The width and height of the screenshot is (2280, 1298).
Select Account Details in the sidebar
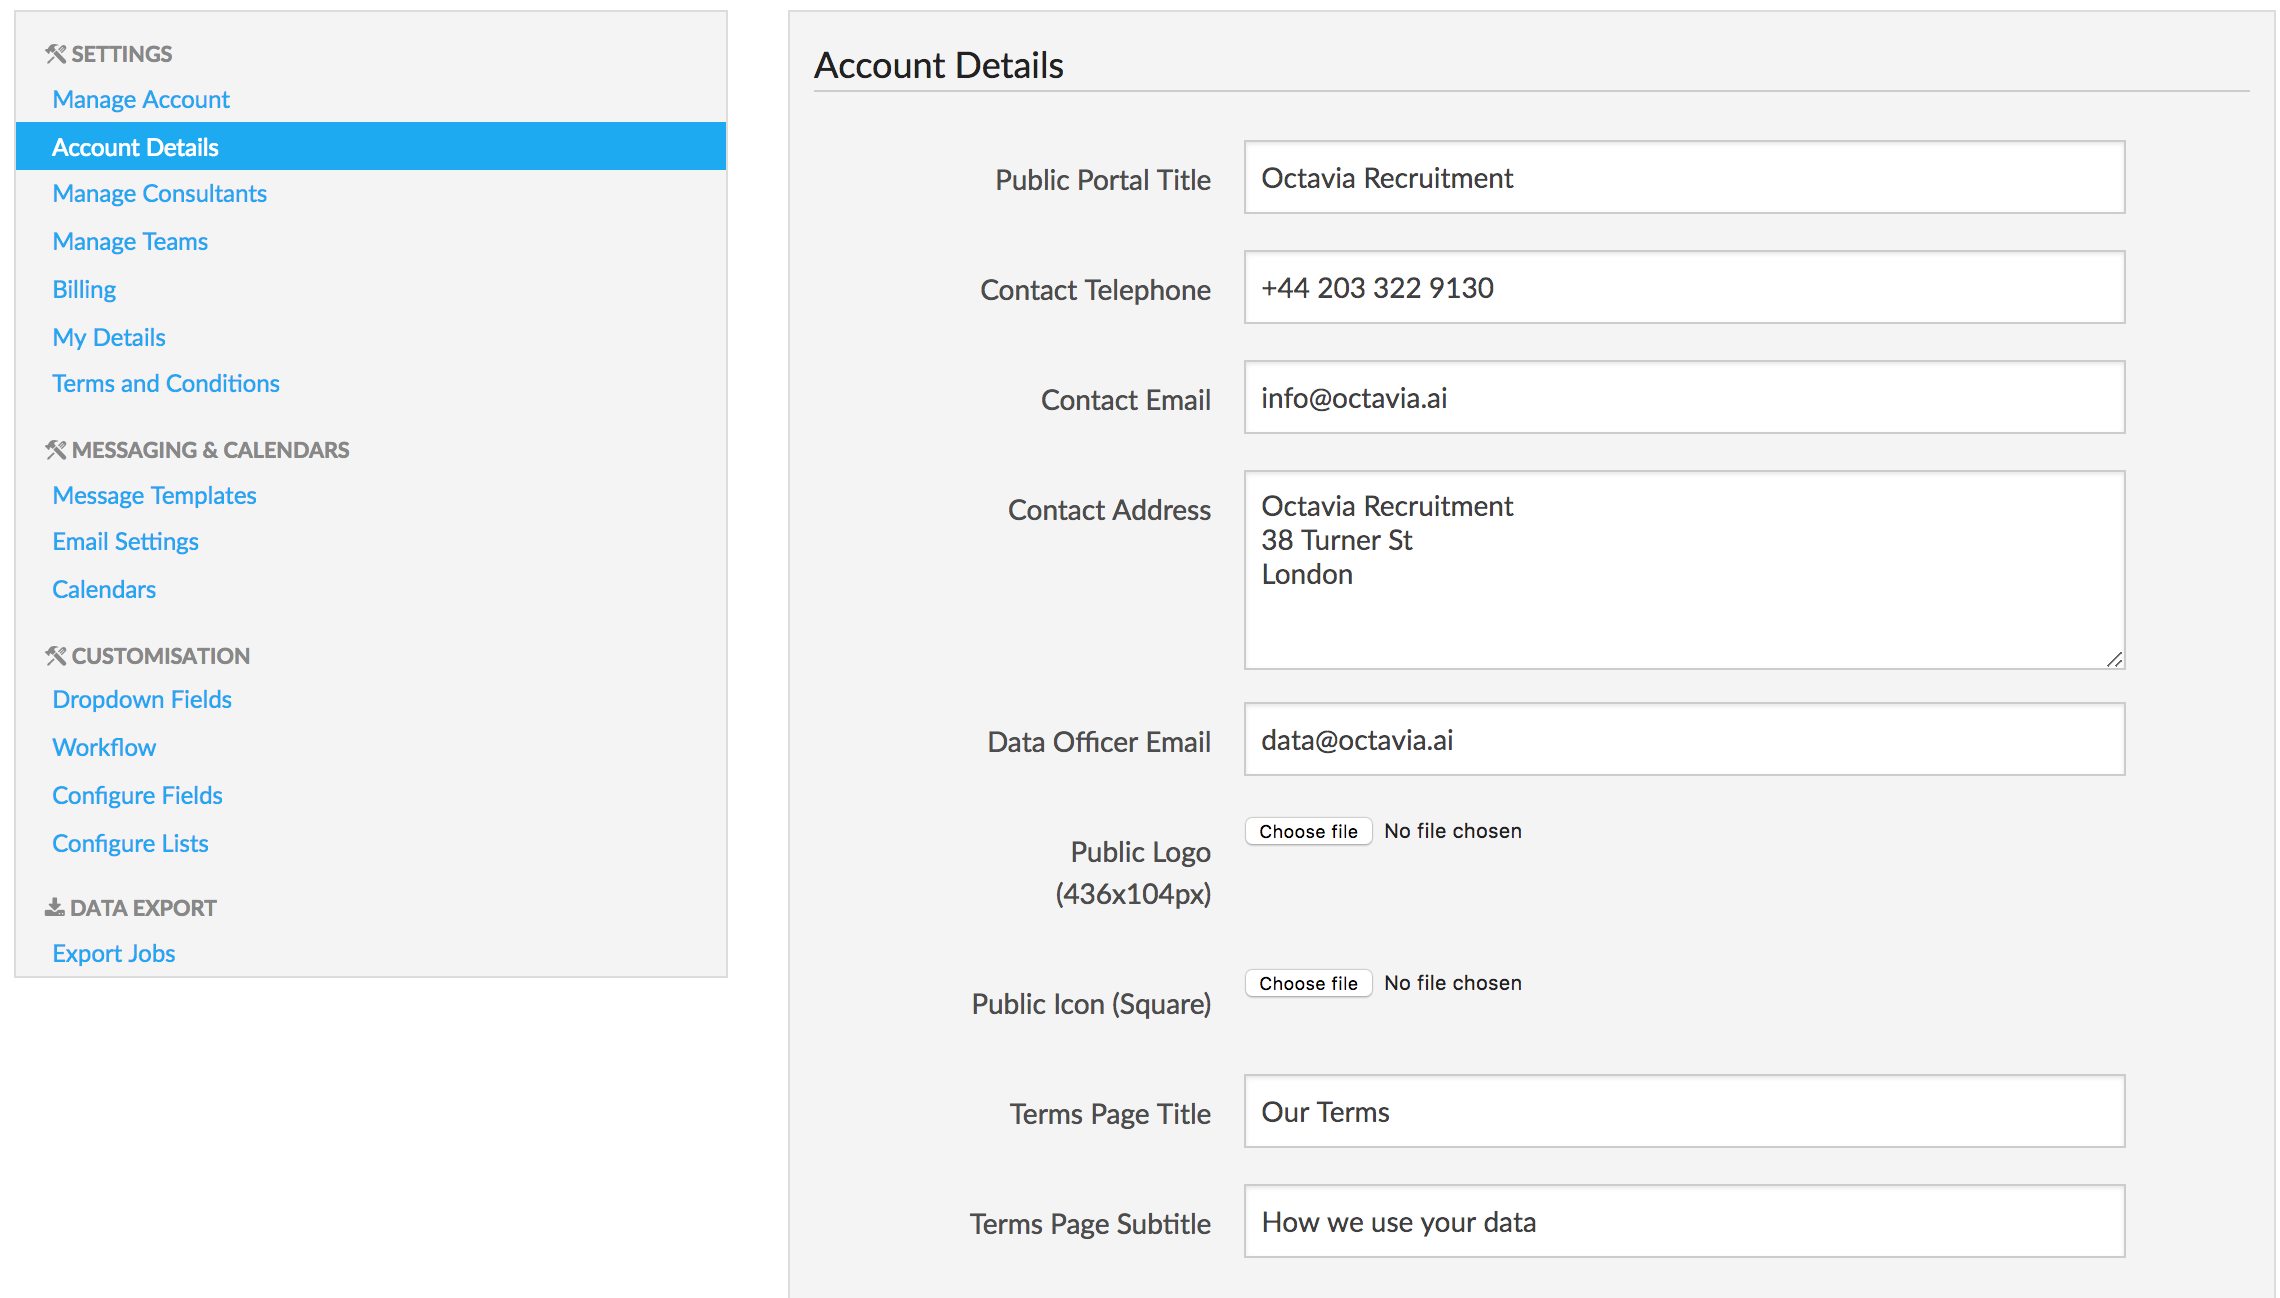(135, 147)
